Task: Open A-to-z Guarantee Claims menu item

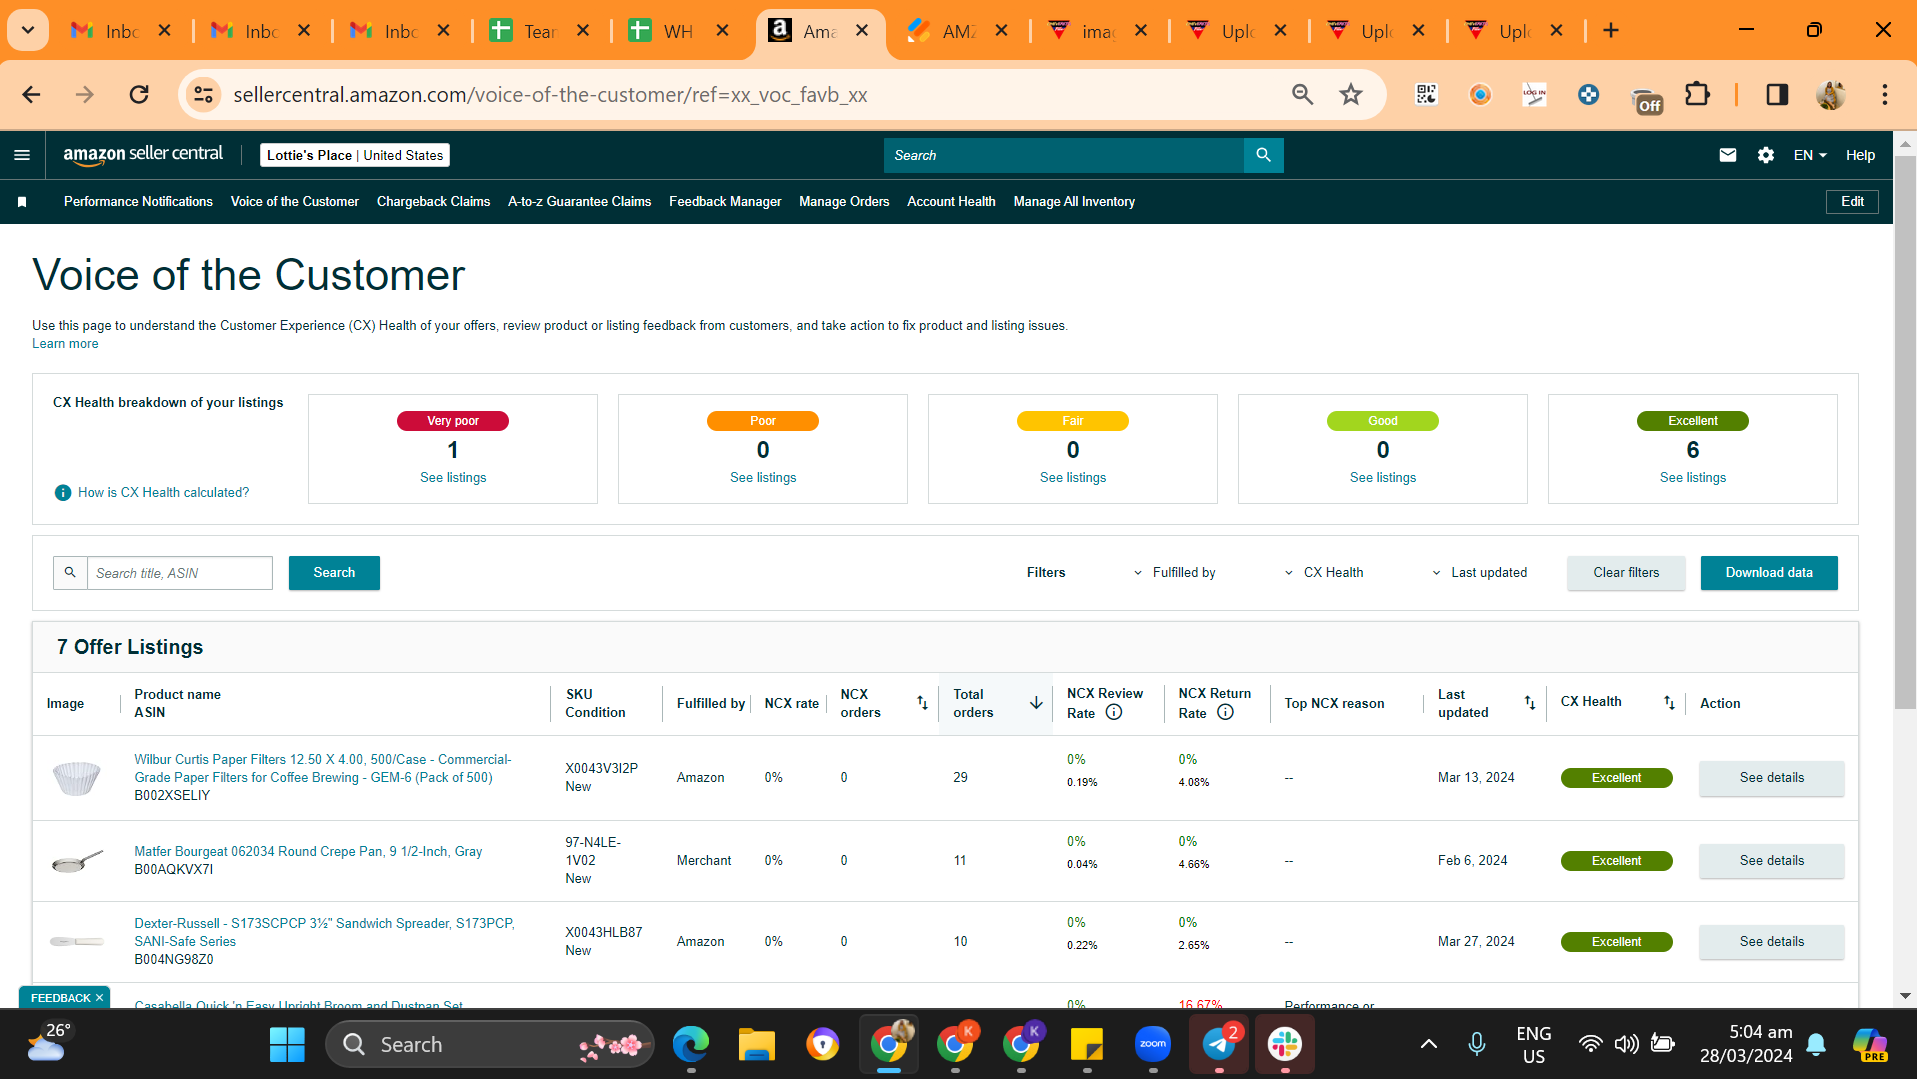Action: pos(579,202)
